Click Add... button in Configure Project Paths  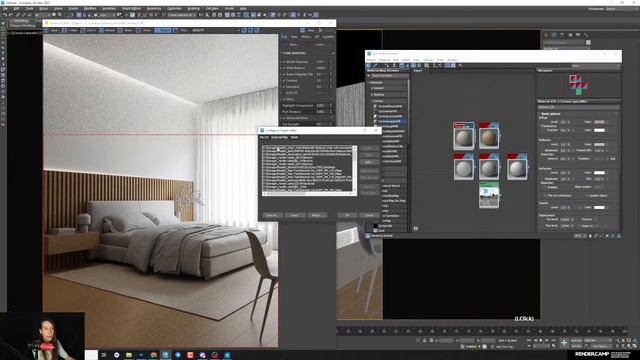369,162
